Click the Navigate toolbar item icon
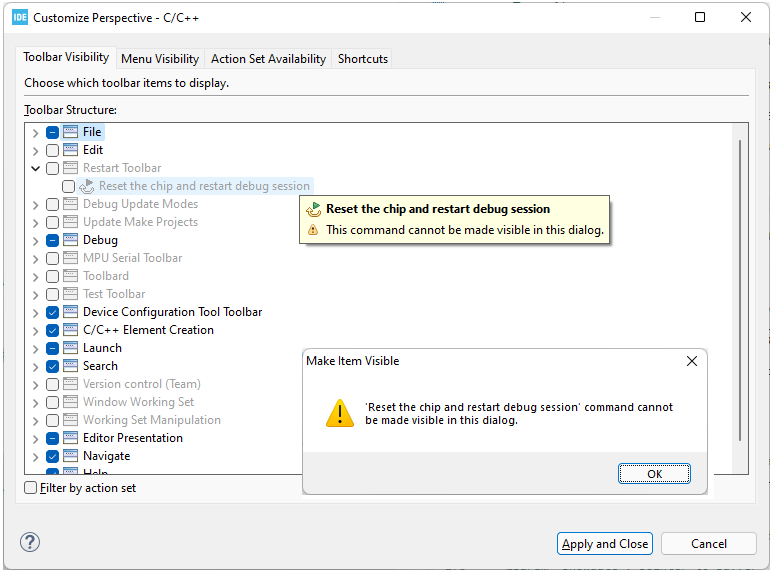The height and width of the screenshot is (572, 775). 70,456
